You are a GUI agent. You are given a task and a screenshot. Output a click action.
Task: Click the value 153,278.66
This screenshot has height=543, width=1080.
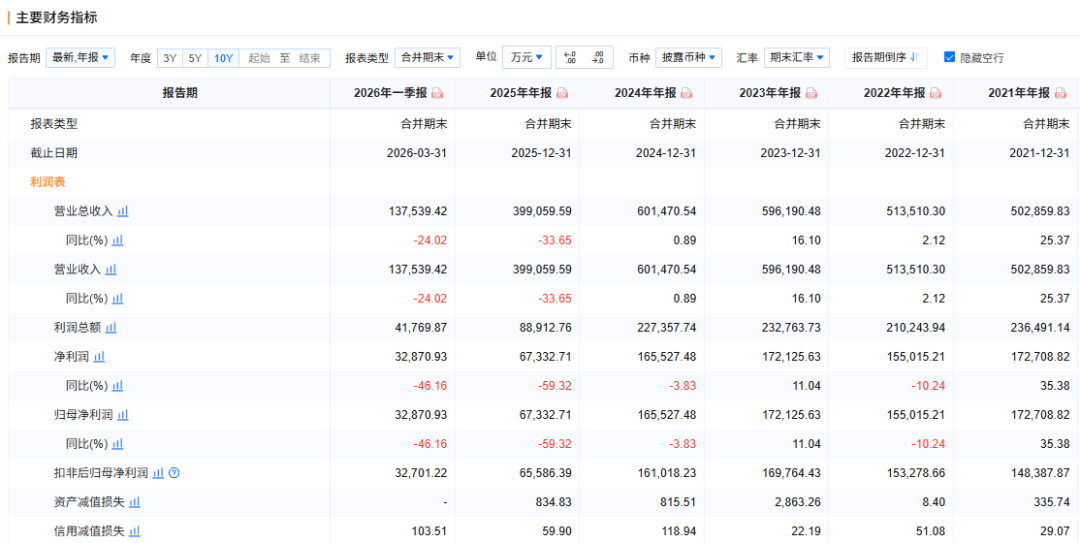pos(916,473)
